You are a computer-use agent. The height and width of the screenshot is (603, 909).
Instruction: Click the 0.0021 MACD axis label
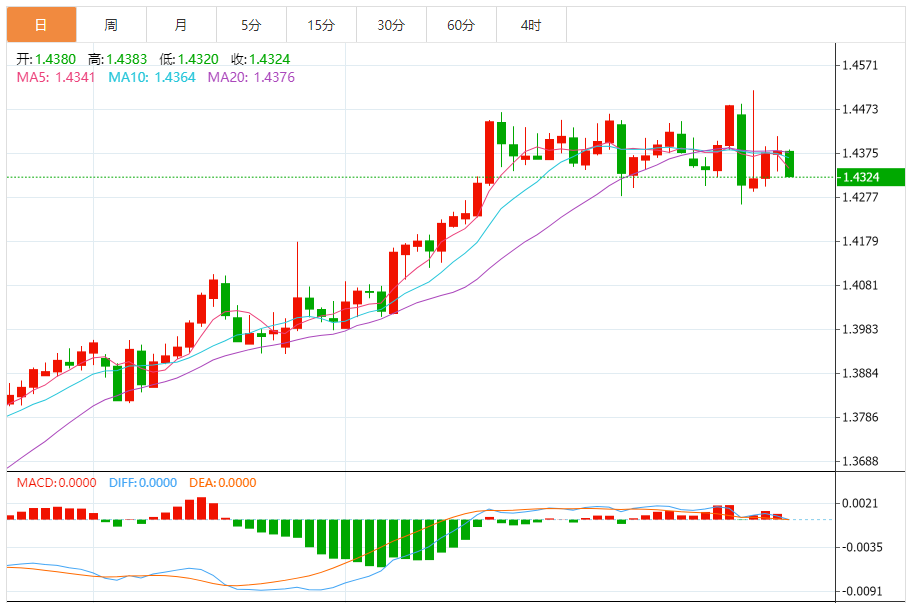click(860, 503)
